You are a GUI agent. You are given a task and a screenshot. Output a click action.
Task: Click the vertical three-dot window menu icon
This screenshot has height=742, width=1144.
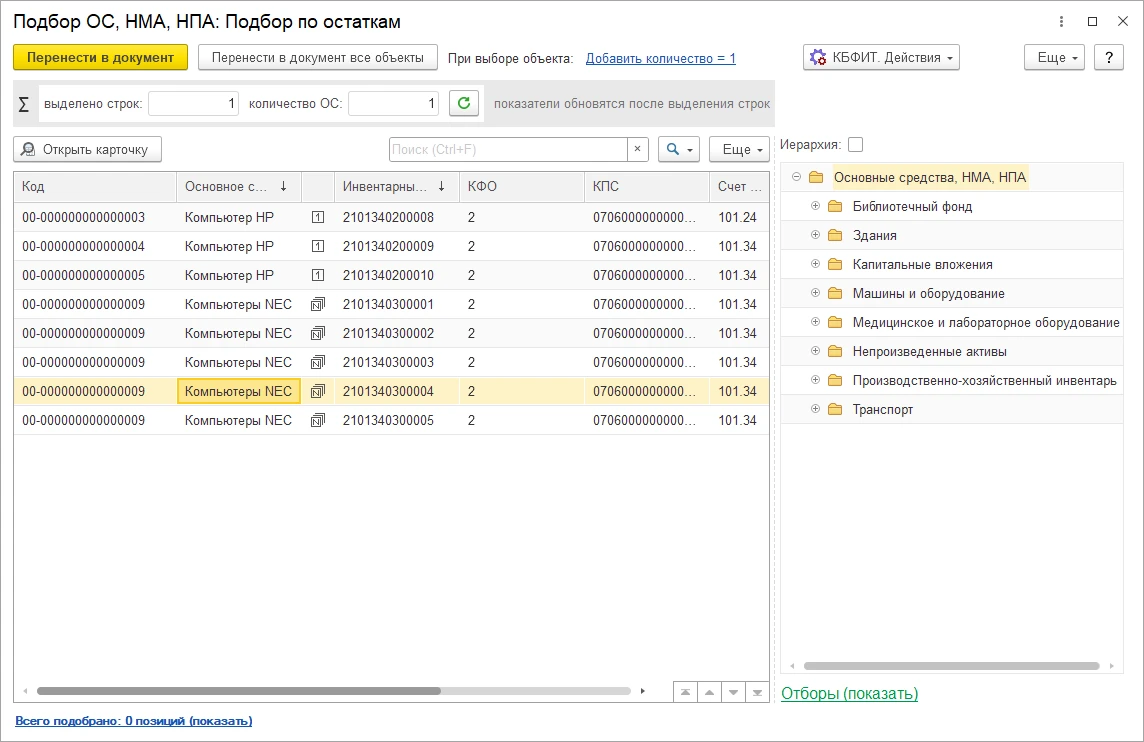coord(1062,22)
